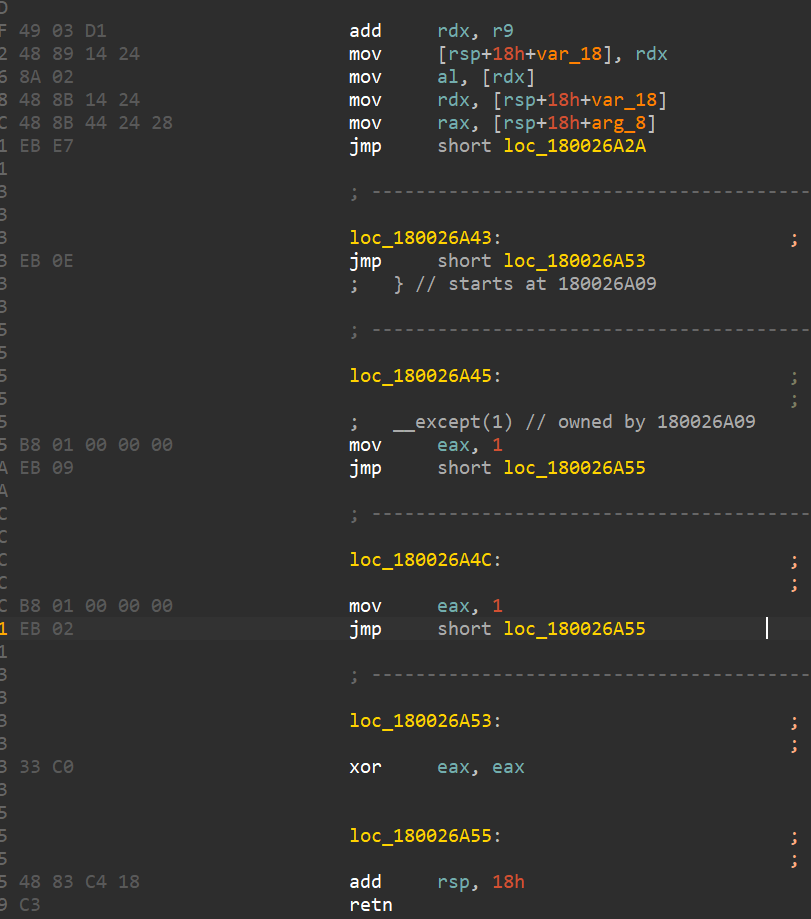
Task: Click 'mov' mnemonic below the __except comment
Action: [366, 445]
